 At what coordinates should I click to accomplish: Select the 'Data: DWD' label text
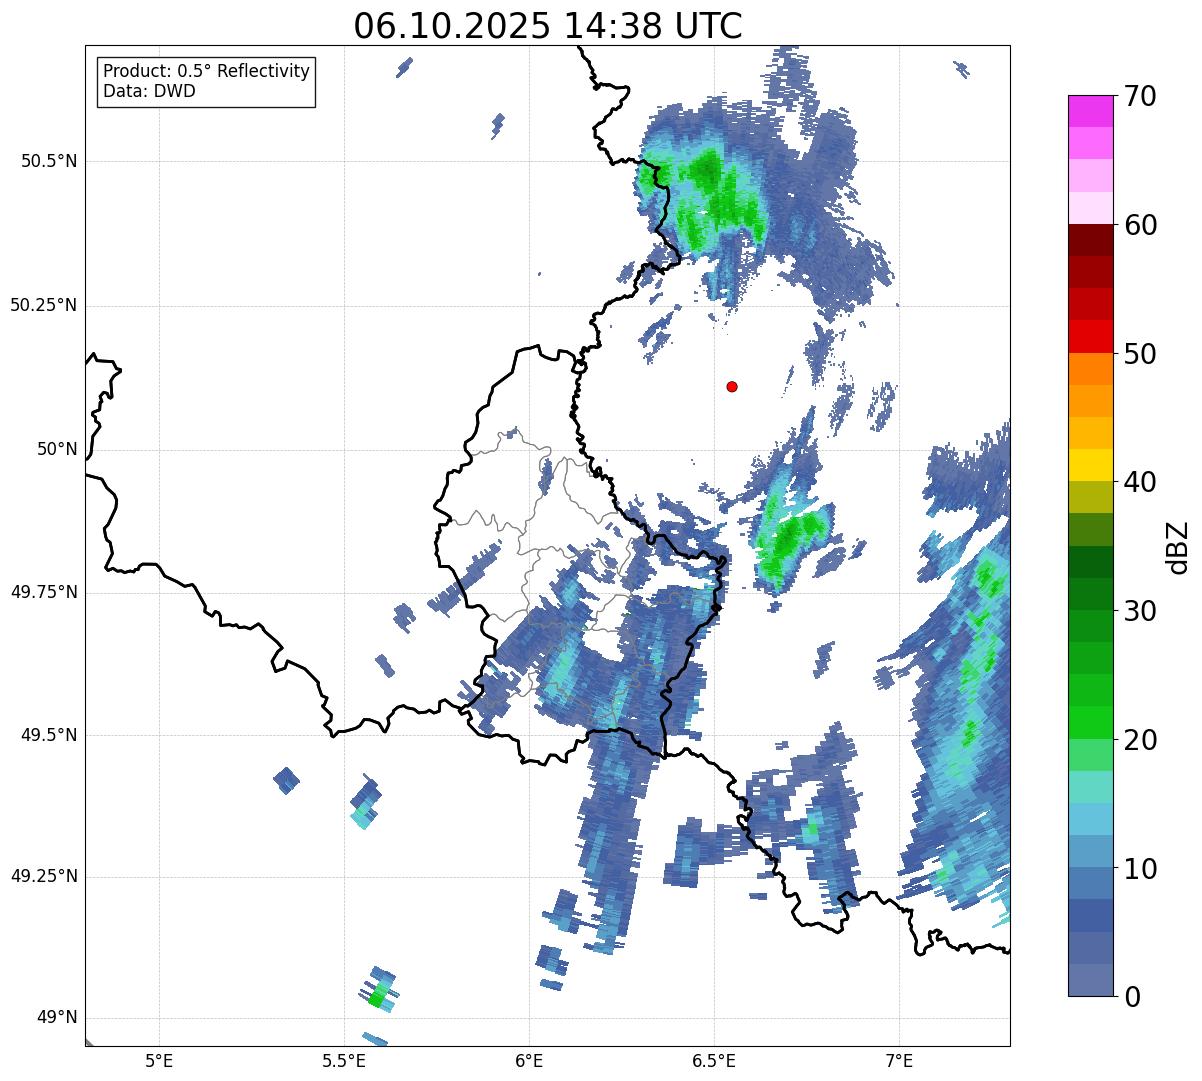149,92
